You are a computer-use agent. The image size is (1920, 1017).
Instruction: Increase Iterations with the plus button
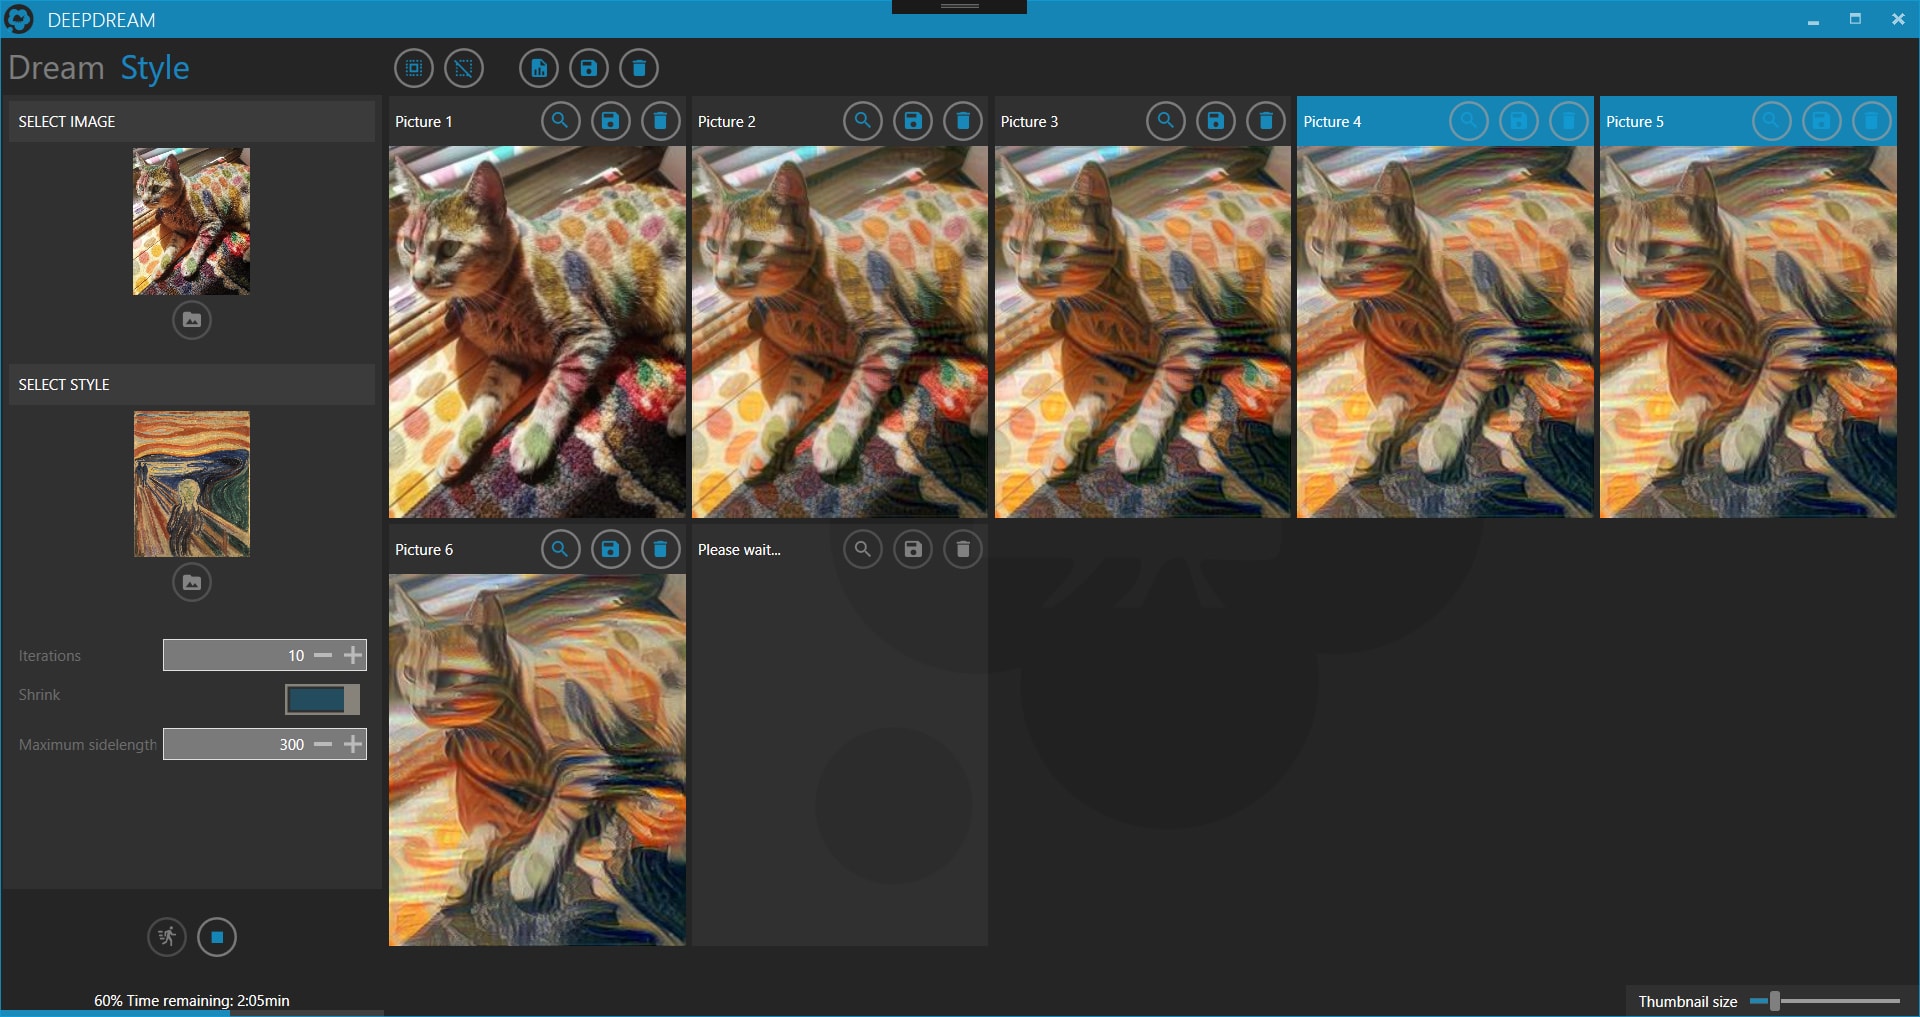click(353, 655)
